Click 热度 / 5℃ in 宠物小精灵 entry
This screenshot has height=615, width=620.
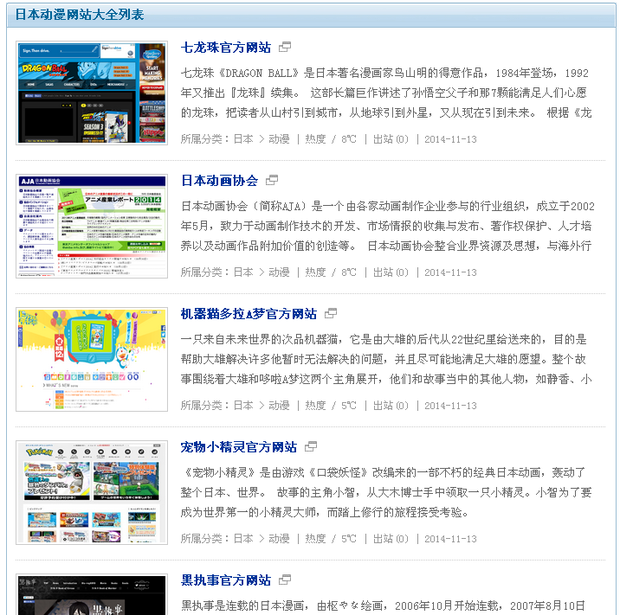[331, 539]
